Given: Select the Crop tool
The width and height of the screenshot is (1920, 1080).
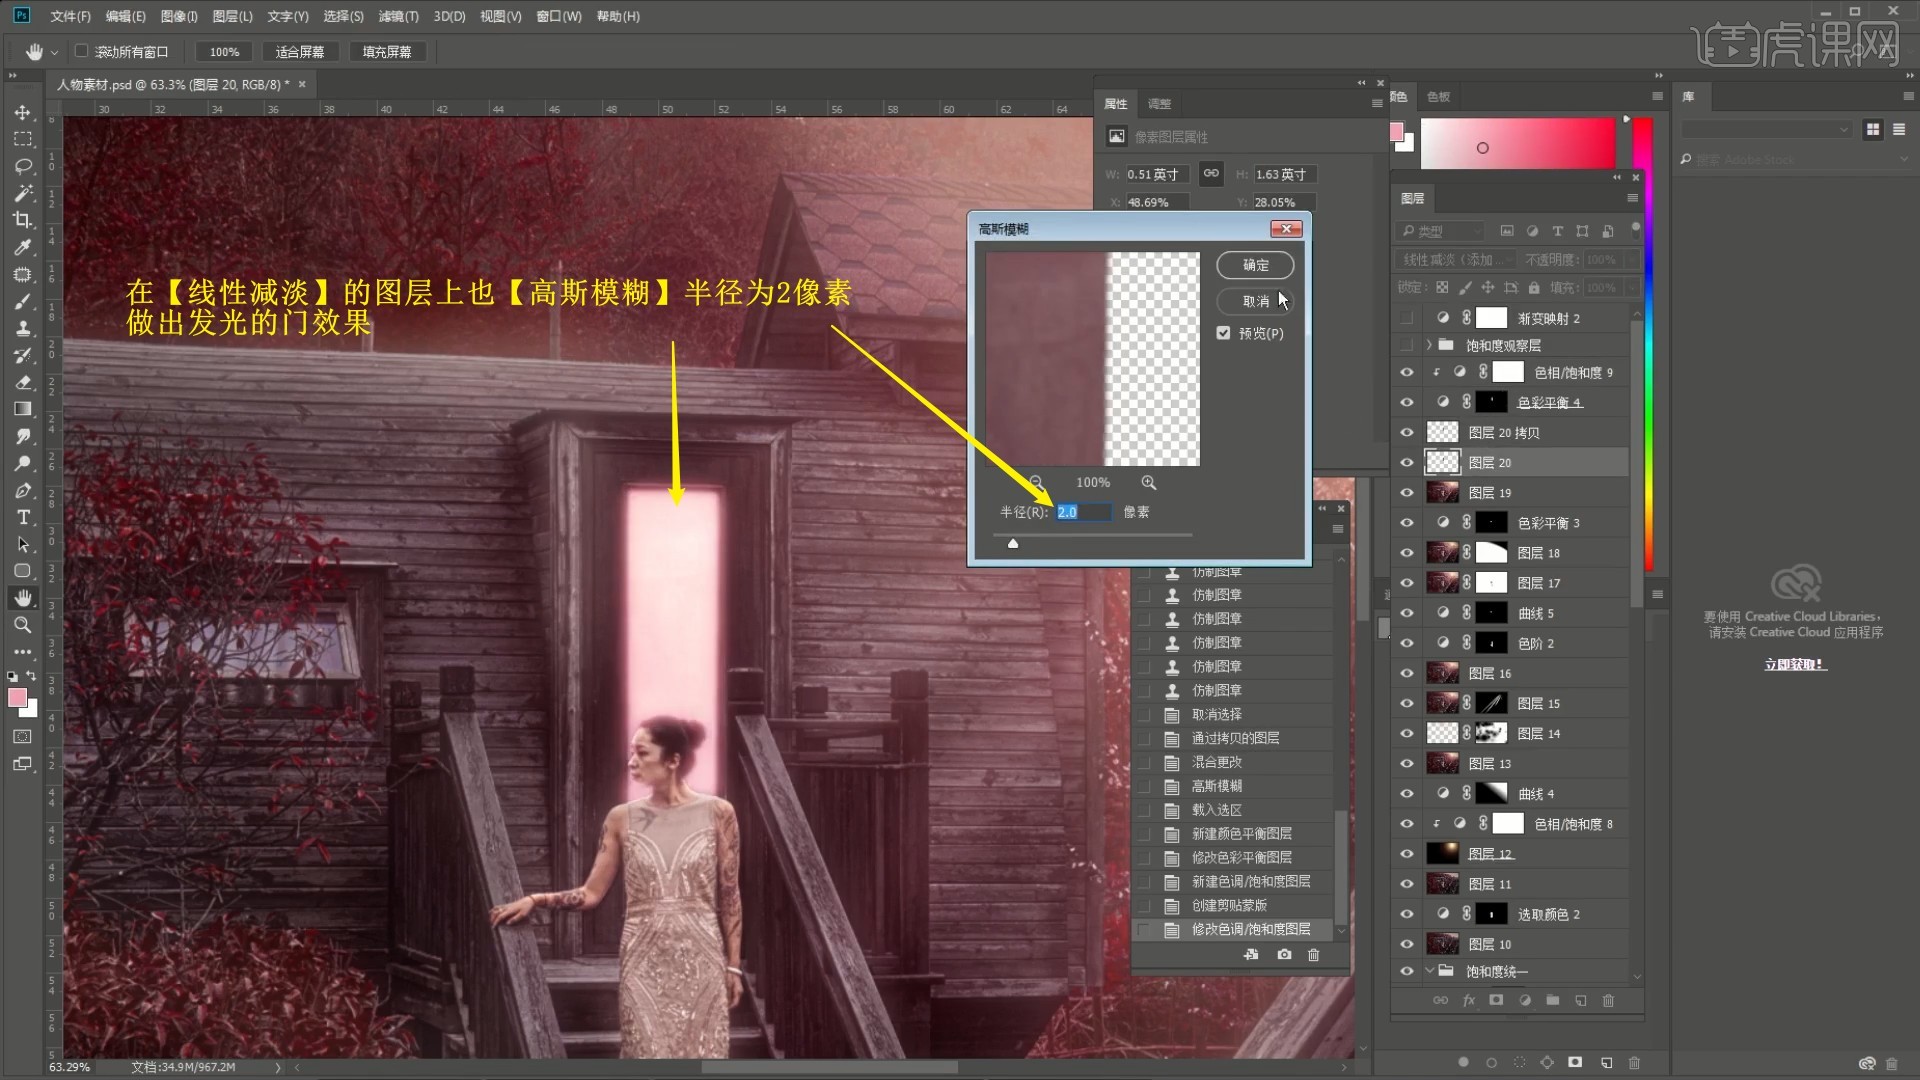Looking at the screenshot, I should click(22, 220).
